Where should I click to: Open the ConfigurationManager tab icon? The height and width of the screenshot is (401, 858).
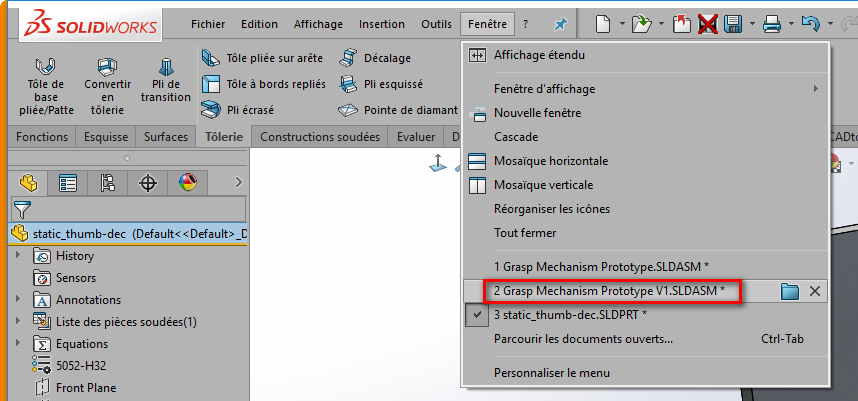(x=108, y=183)
